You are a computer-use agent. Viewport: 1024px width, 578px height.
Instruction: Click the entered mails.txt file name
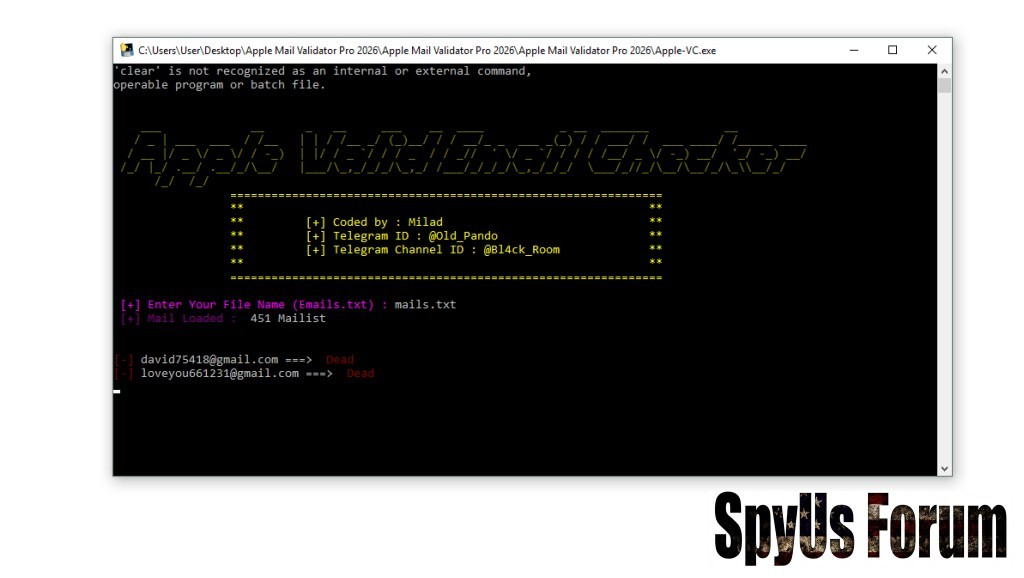[x=425, y=304]
